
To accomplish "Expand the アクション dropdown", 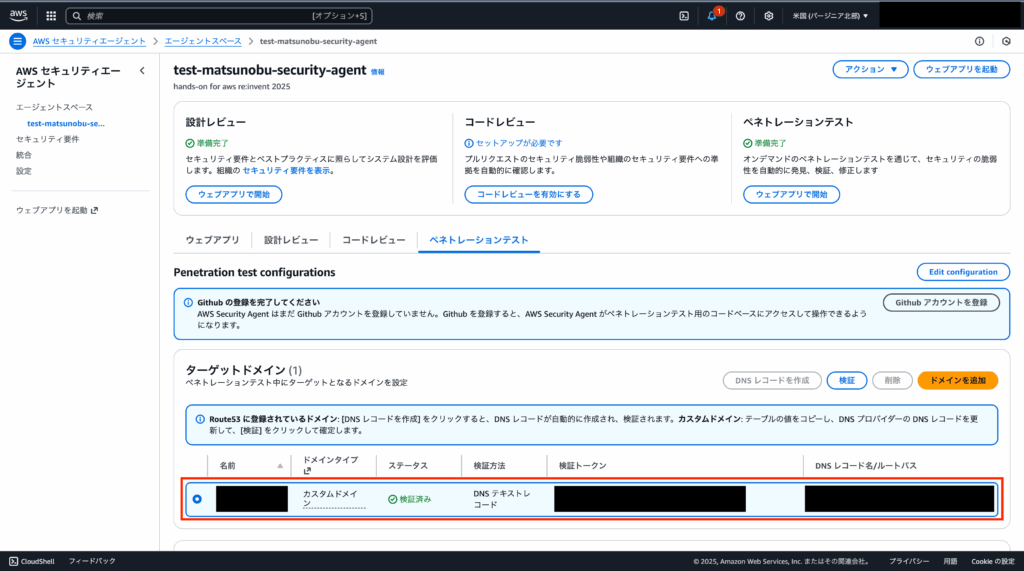I will [x=870, y=69].
